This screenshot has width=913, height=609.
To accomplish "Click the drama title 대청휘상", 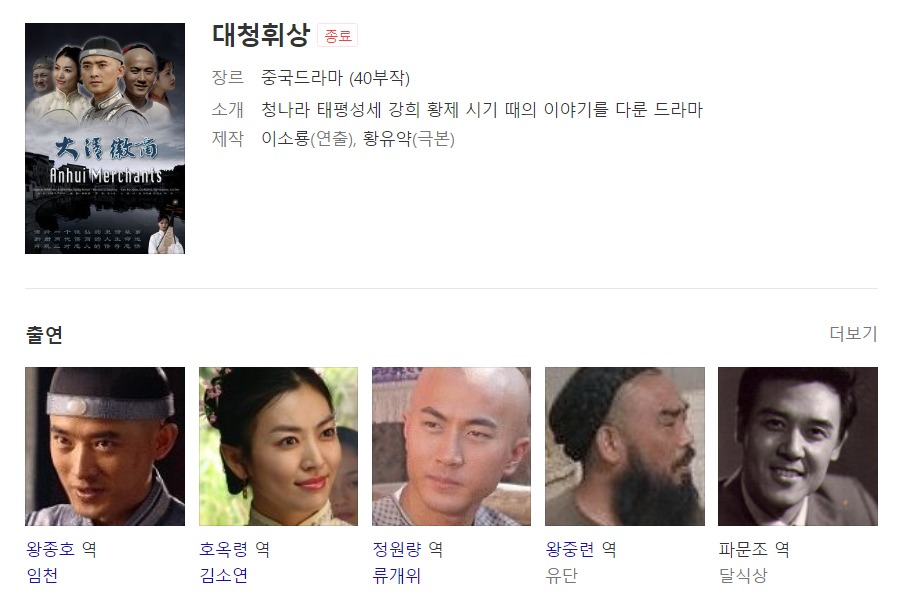I will click(261, 35).
